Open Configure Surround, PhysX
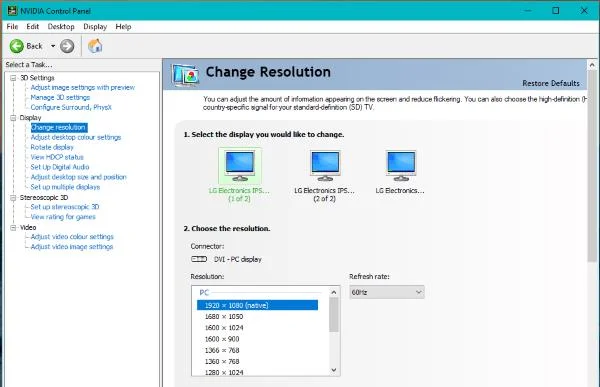Screen dimensions: 600x387 click(71, 107)
